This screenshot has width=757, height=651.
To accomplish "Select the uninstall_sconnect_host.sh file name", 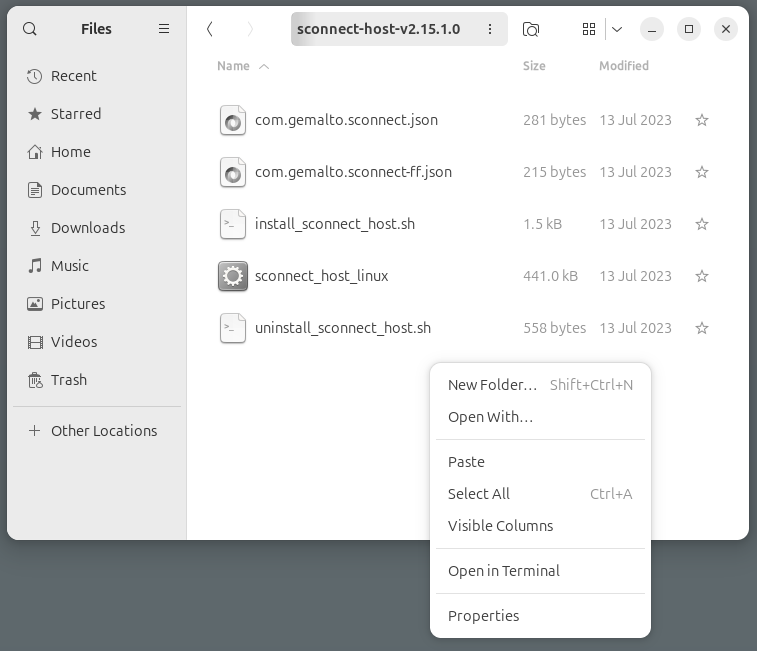I will tap(343, 328).
